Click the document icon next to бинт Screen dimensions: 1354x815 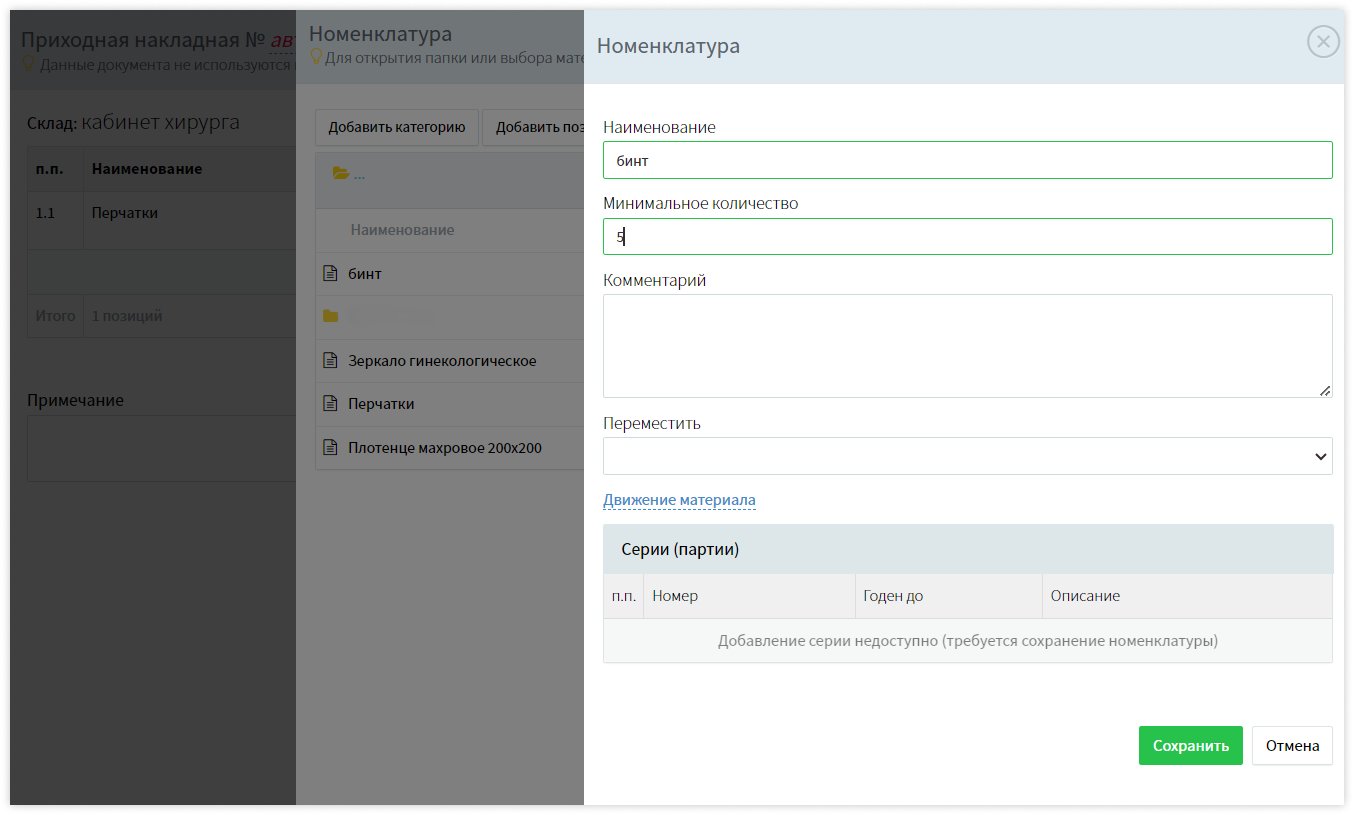tap(330, 274)
